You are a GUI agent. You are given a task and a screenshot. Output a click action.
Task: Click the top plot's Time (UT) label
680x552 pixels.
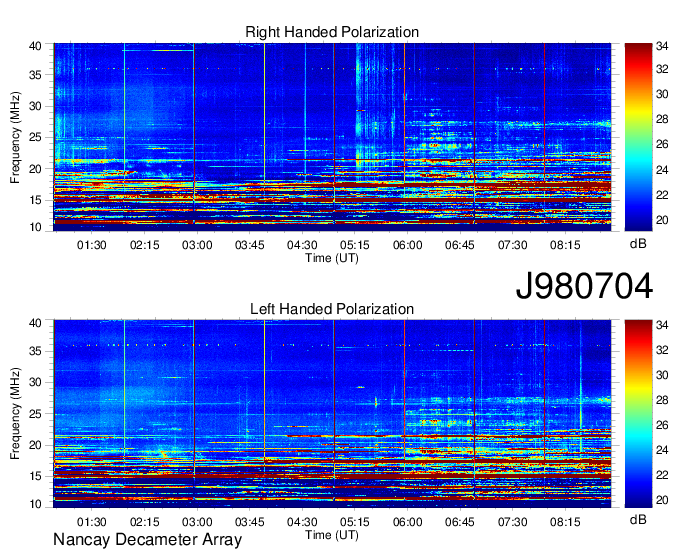click(x=332, y=258)
